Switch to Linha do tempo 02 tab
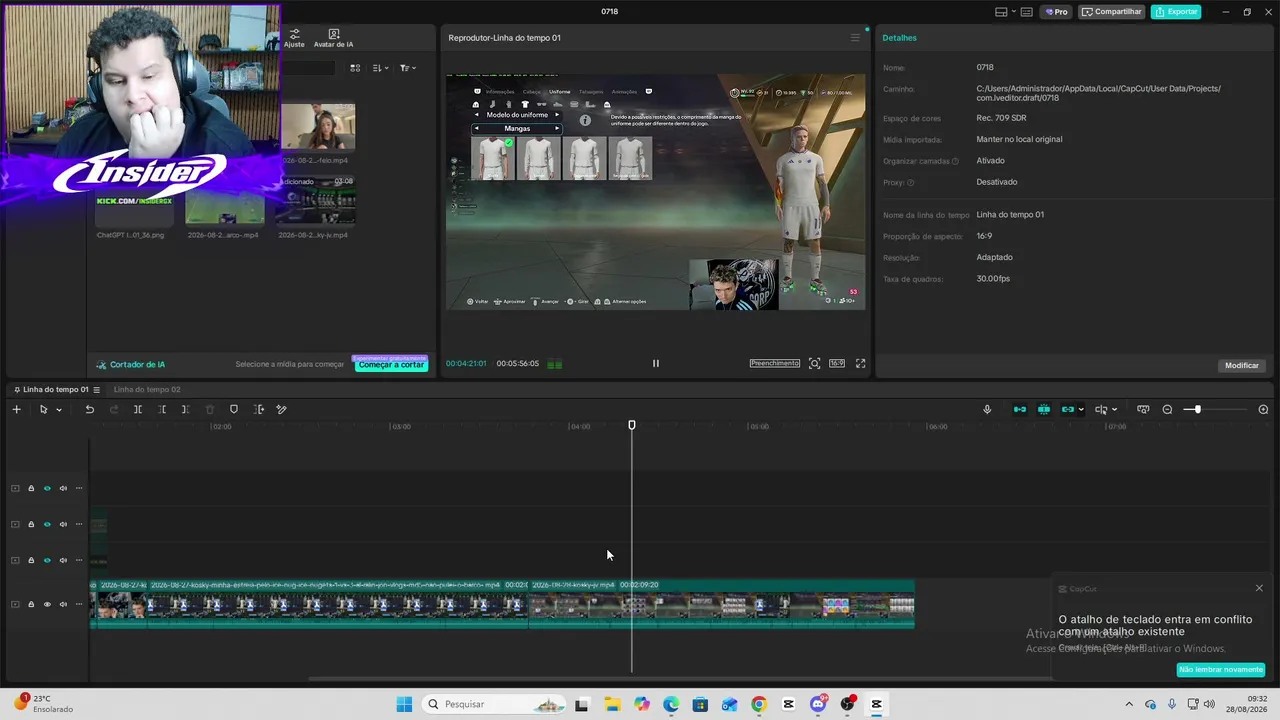The width and height of the screenshot is (1280, 720). click(x=147, y=389)
